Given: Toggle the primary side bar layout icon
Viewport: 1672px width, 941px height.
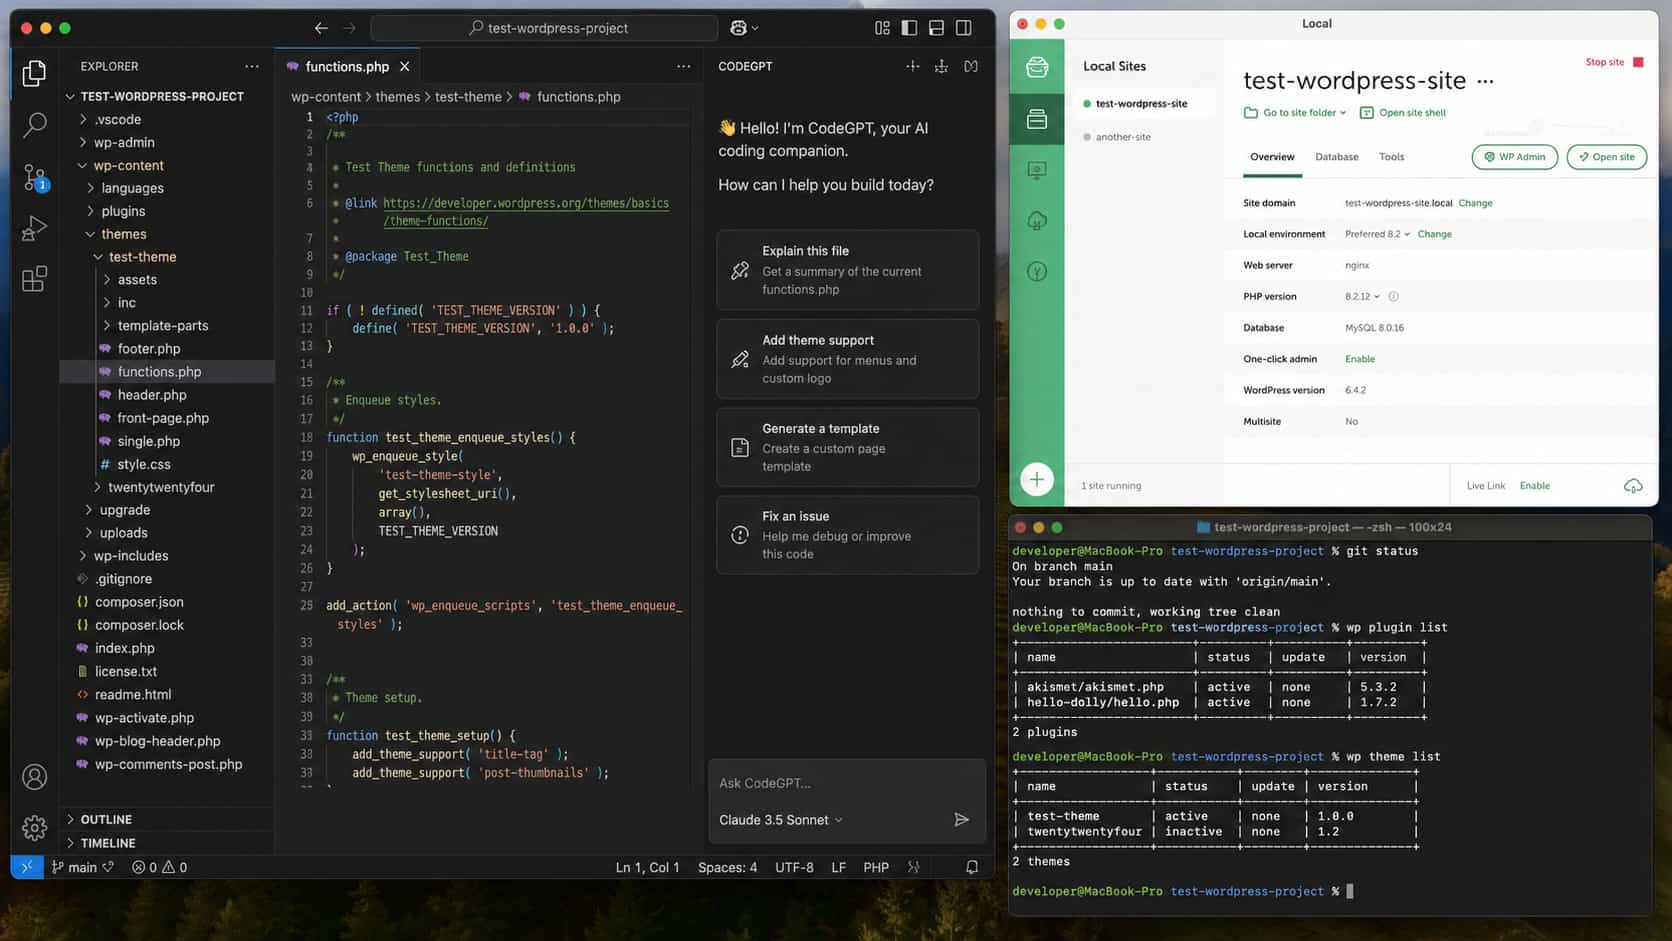Looking at the screenshot, I should coord(909,28).
